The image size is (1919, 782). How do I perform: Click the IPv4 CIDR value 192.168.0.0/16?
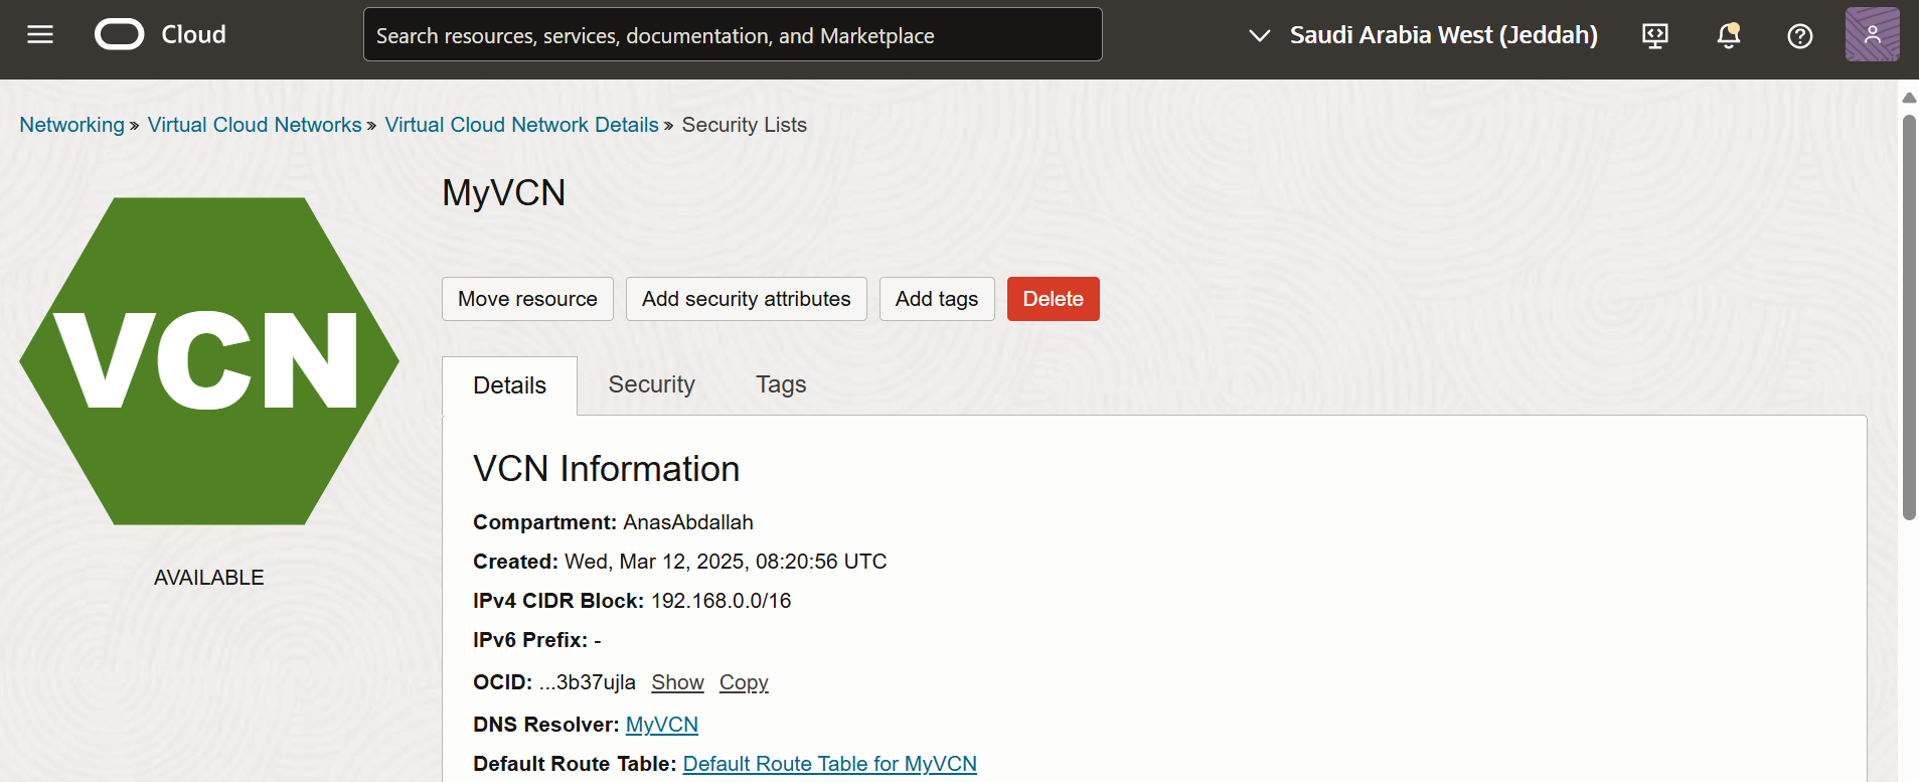(x=721, y=601)
